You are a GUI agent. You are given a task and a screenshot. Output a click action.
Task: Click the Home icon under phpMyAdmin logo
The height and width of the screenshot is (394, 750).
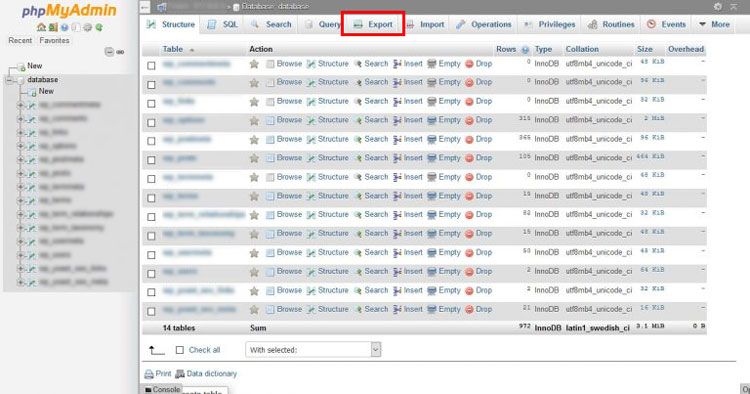tap(42, 27)
